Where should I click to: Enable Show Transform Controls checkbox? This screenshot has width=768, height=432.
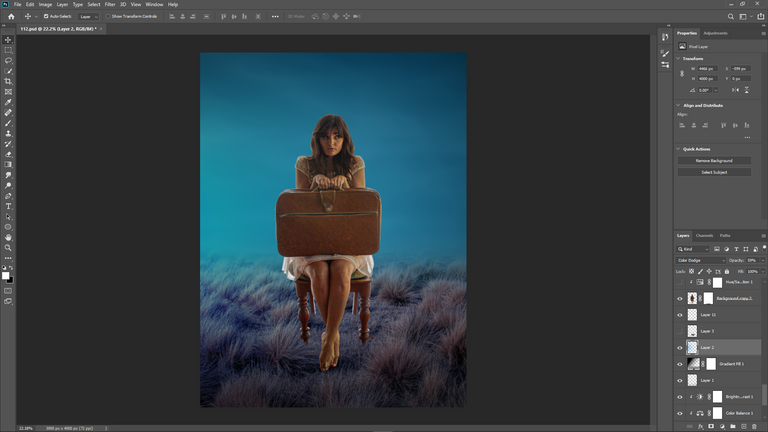coord(108,16)
